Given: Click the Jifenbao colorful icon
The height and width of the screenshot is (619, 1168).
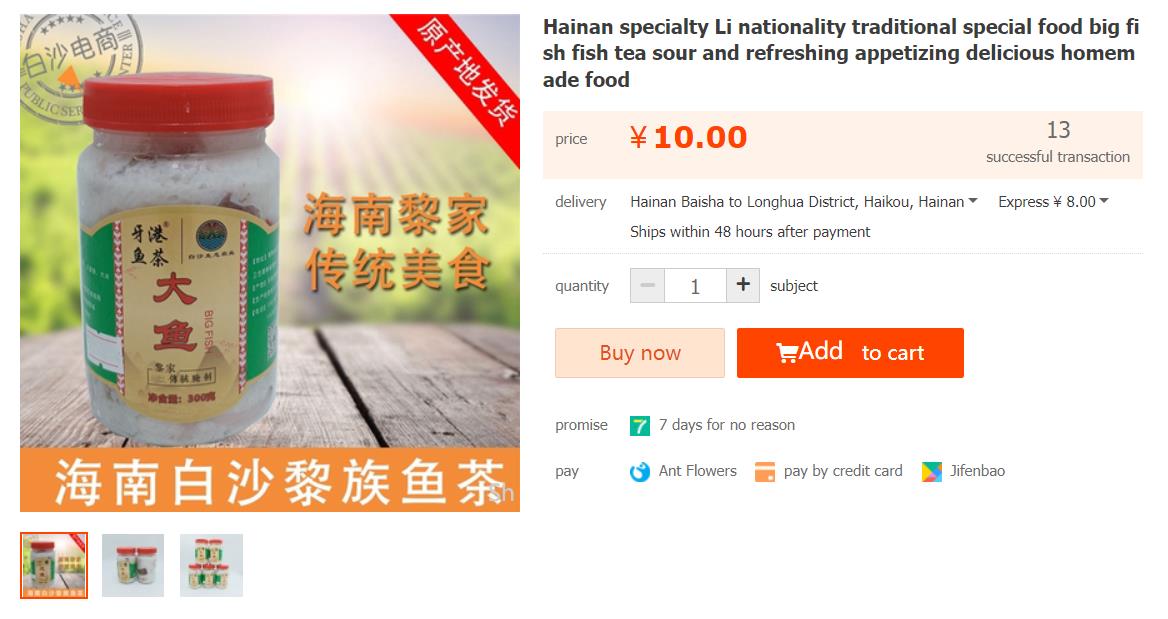Looking at the screenshot, I should point(931,472).
